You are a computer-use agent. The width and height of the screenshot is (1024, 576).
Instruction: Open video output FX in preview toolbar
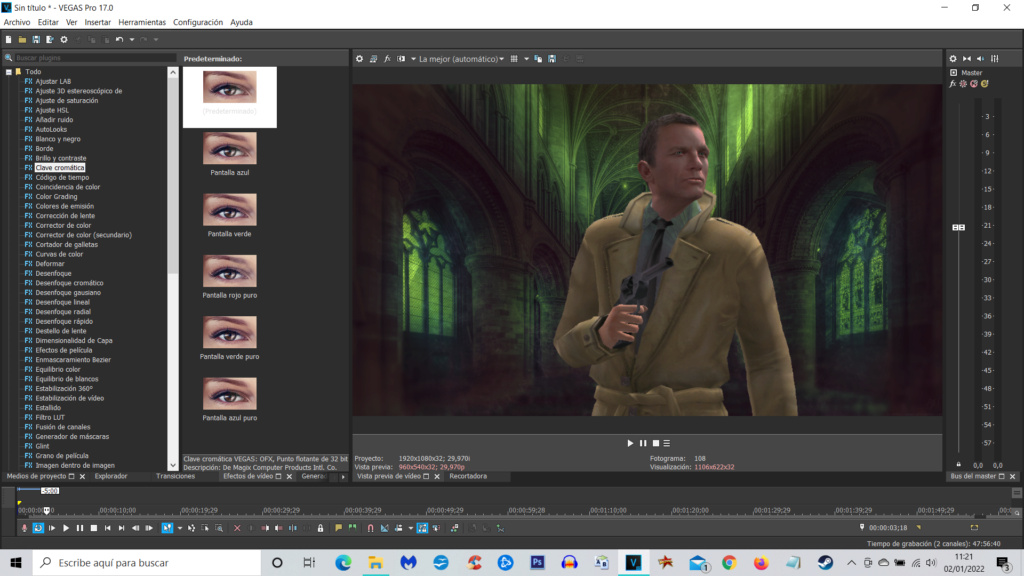coord(387,59)
